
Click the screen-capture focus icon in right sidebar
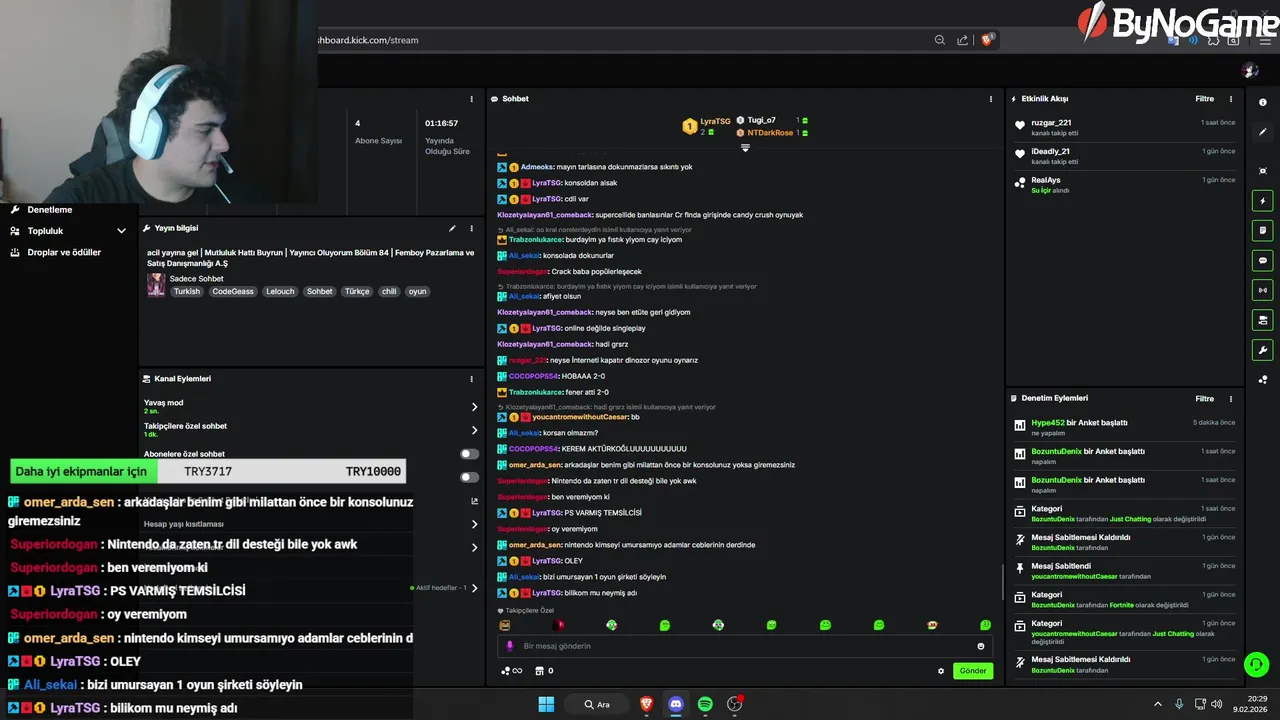1263,171
